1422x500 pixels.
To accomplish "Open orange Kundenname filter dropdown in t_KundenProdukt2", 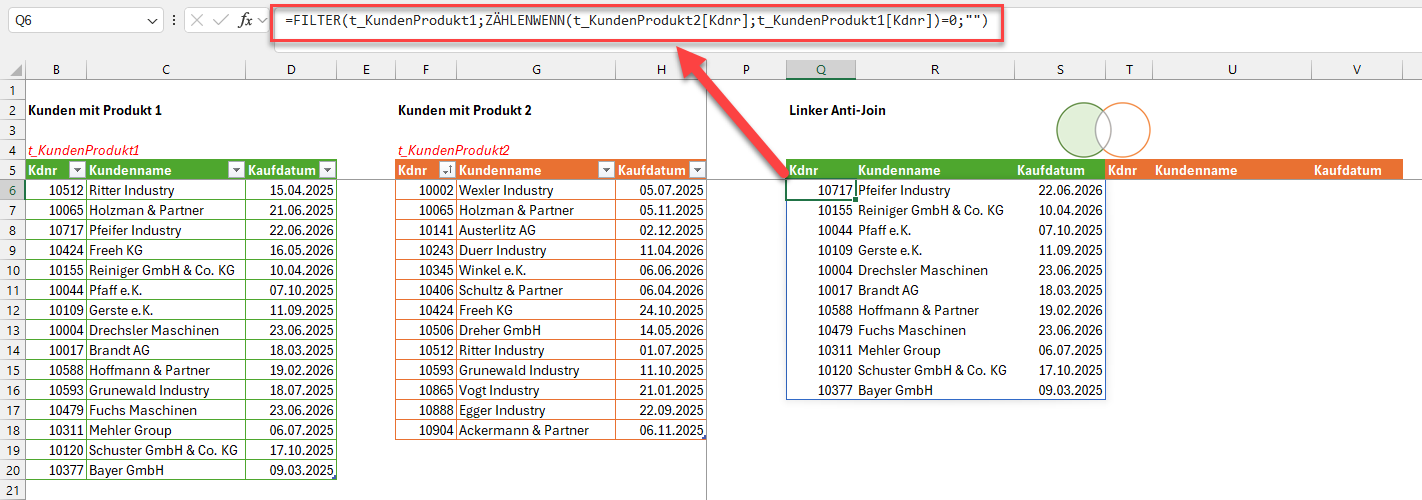I will pos(606,170).
